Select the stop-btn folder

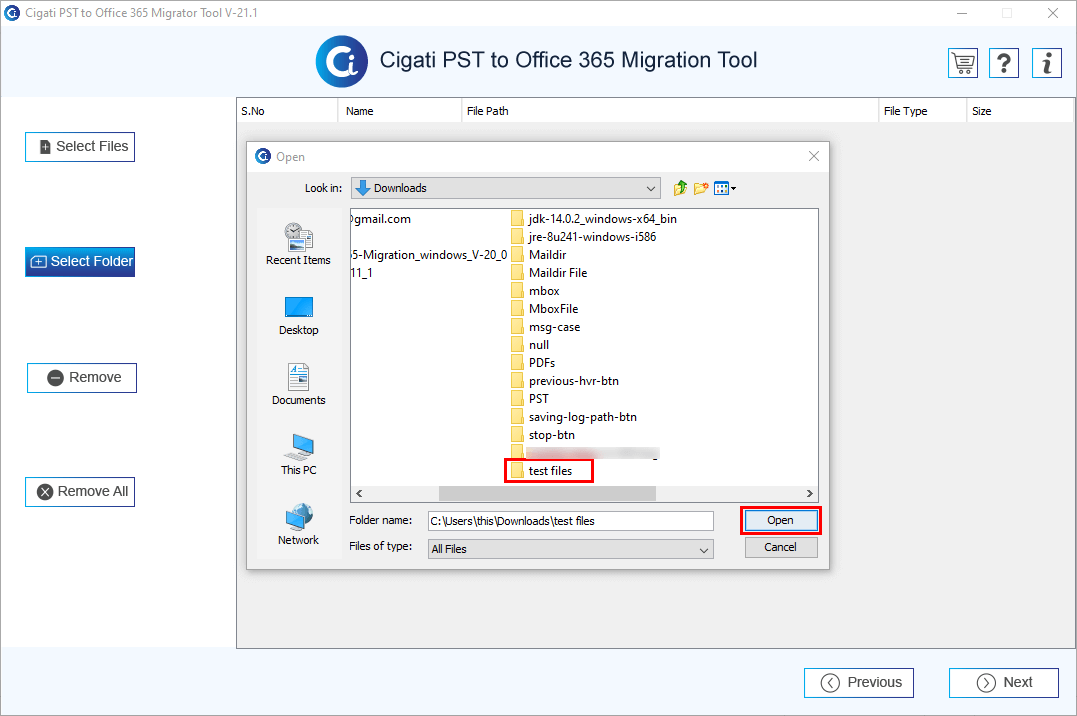[543, 435]
